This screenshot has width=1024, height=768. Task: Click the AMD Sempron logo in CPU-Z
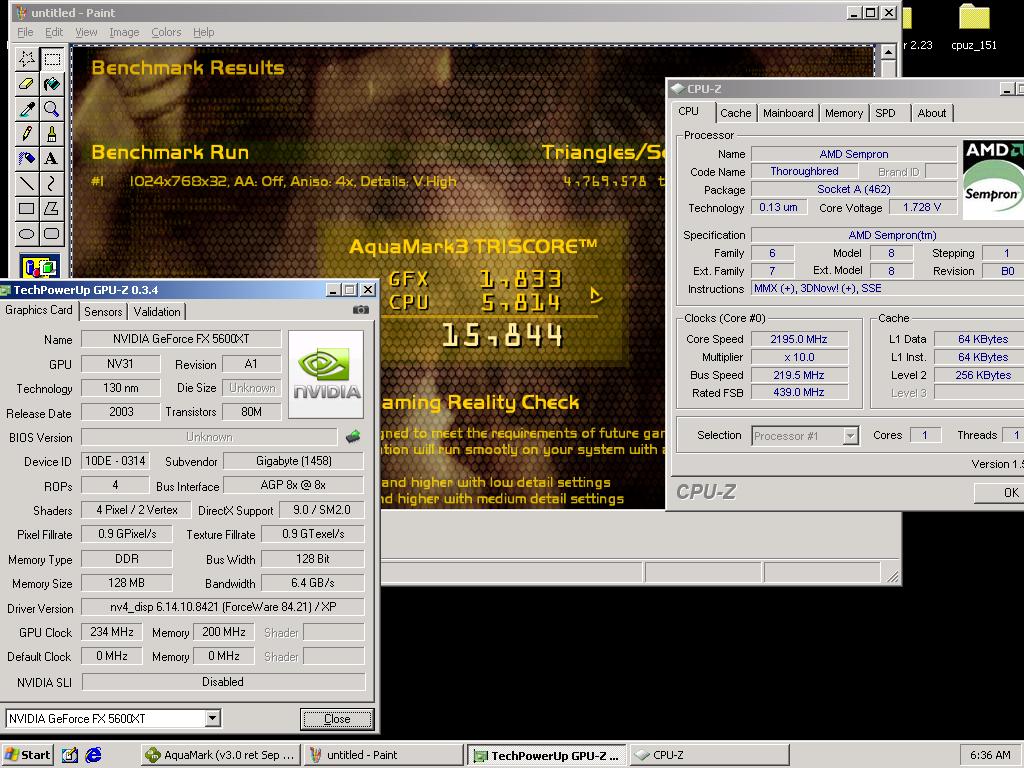coord(993,180)
